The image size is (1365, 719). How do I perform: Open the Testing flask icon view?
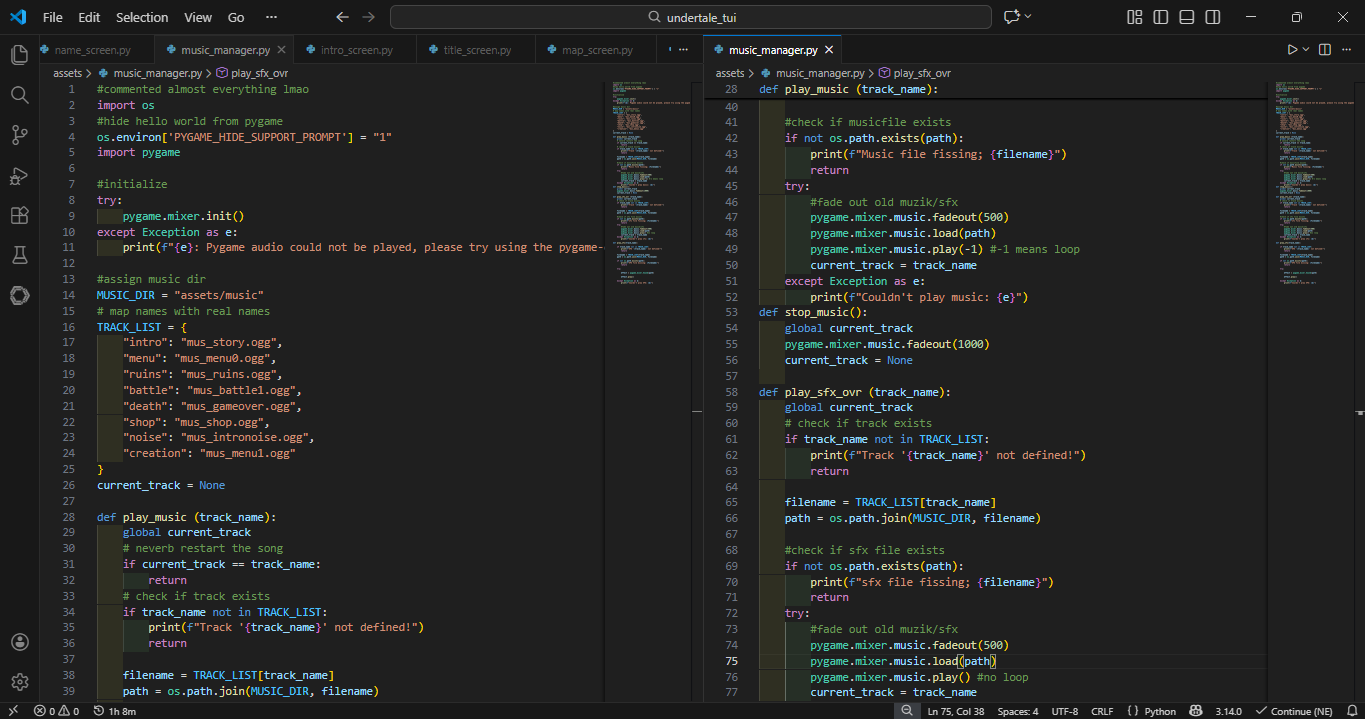(19, 256)
